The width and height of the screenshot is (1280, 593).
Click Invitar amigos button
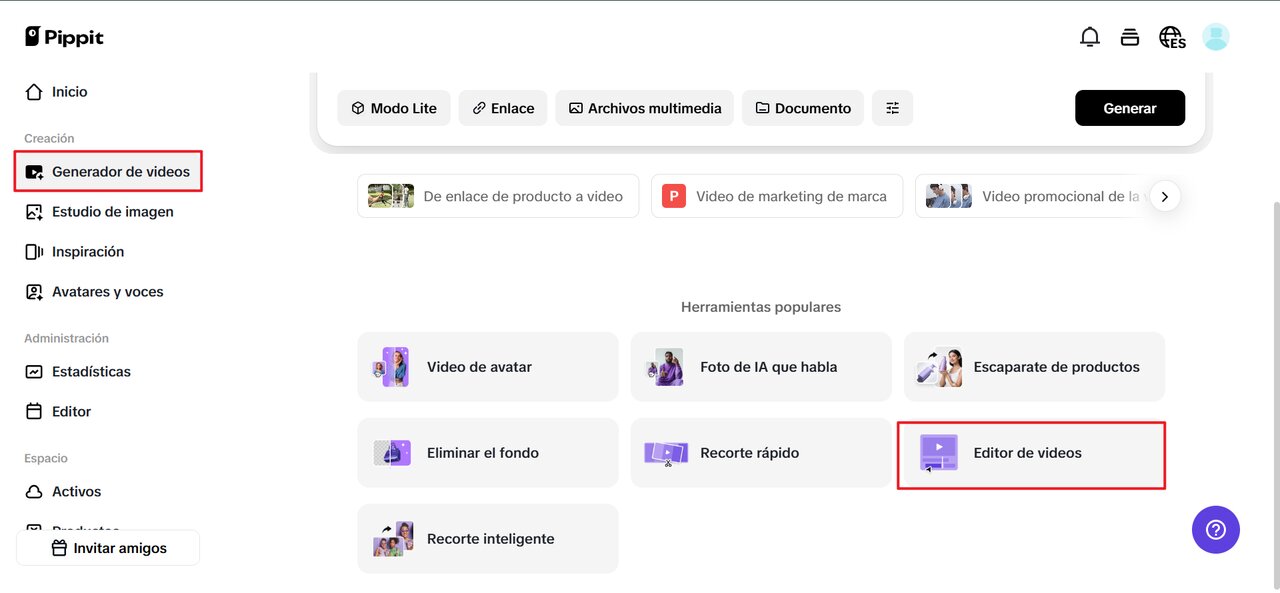point(108,548)
